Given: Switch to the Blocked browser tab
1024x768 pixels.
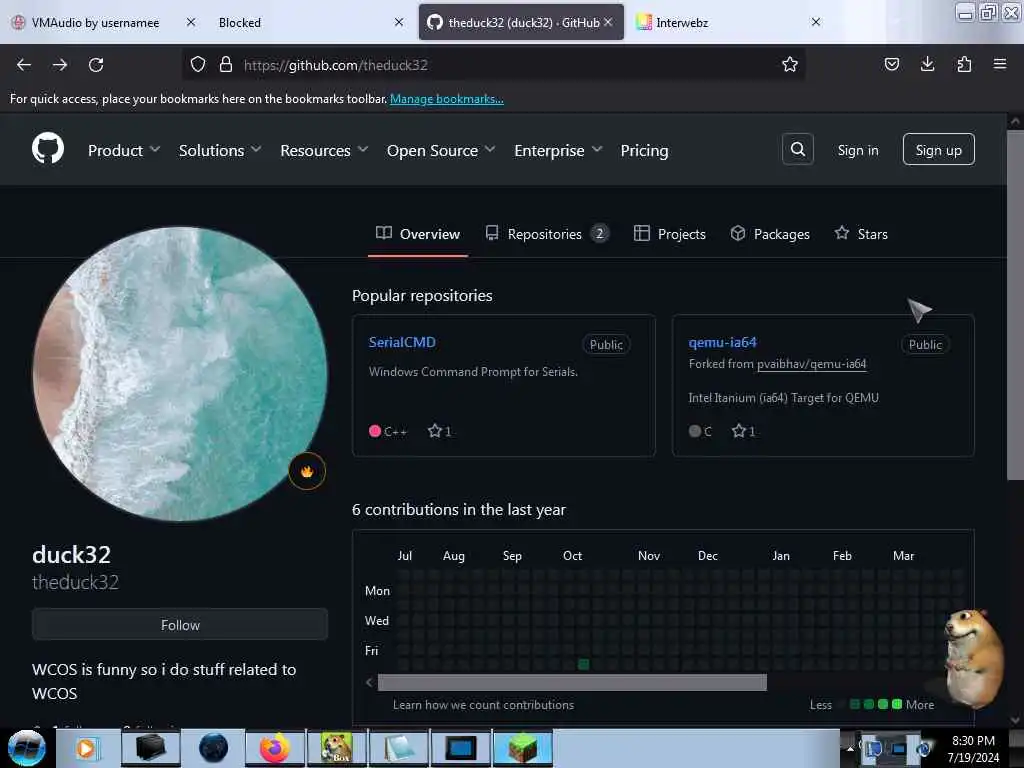Looking at the screenshot, I should 240,22.
